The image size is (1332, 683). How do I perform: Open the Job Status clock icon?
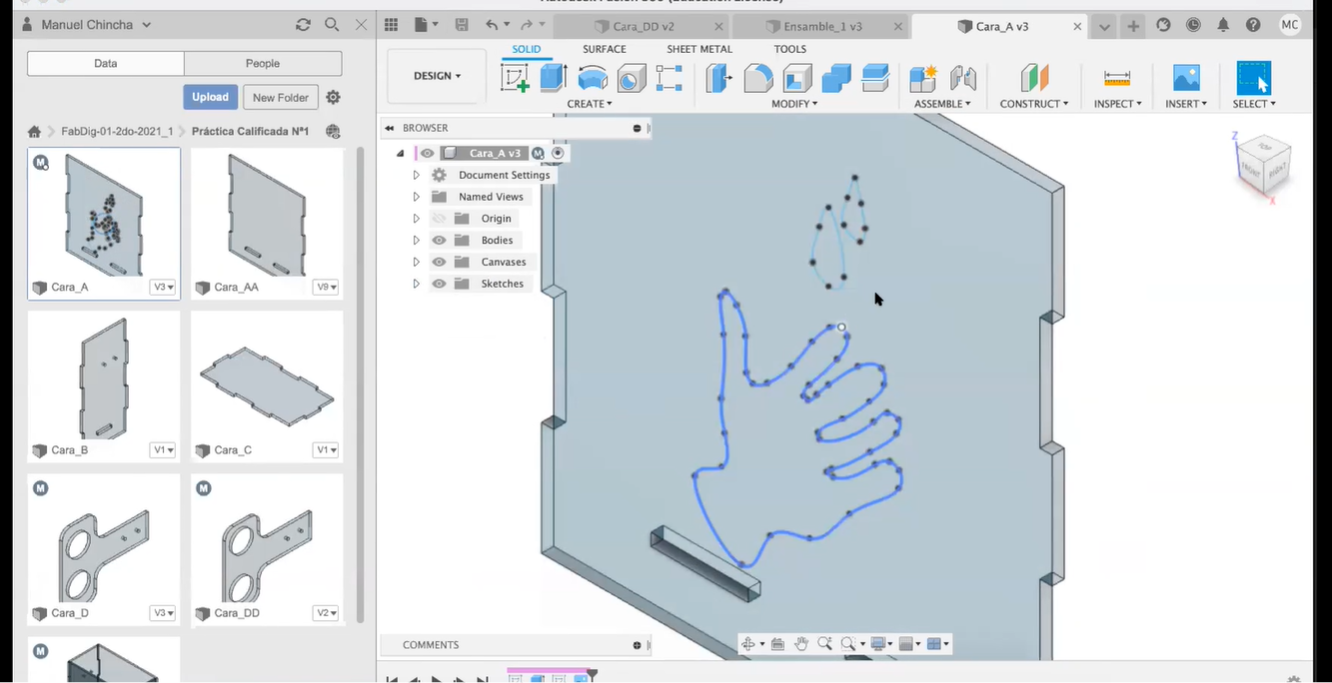(1193, 25)
